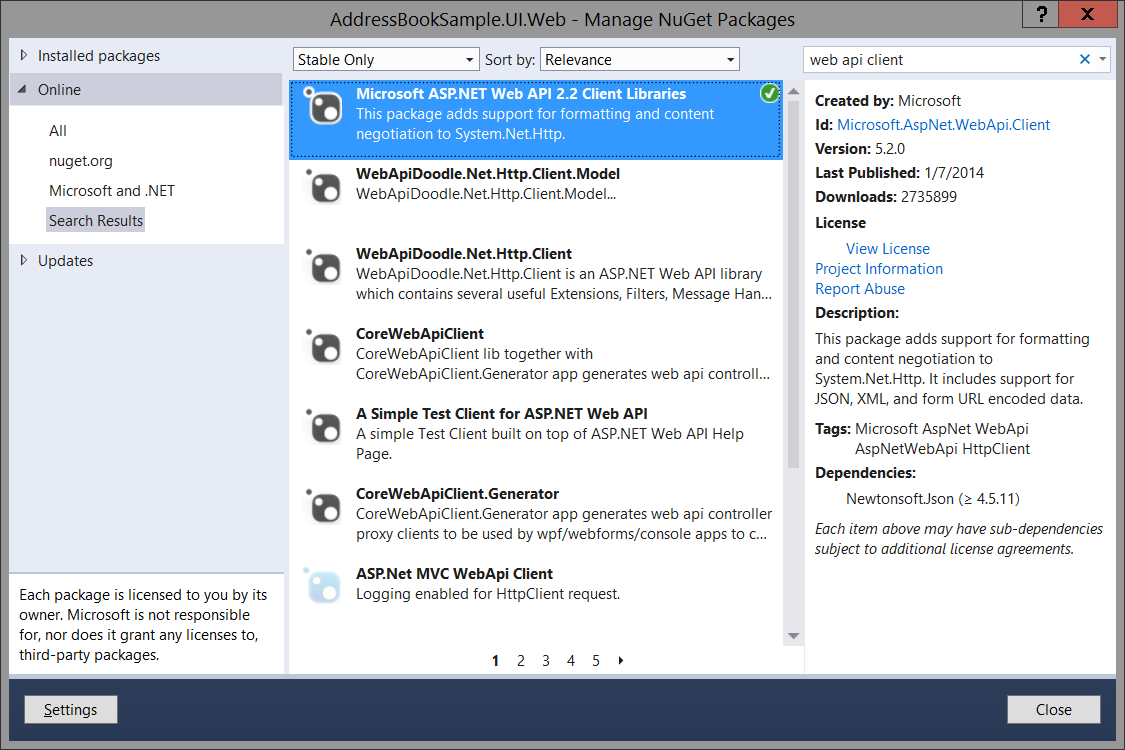
Task: Go to results page 5
Action: [596, 660]
